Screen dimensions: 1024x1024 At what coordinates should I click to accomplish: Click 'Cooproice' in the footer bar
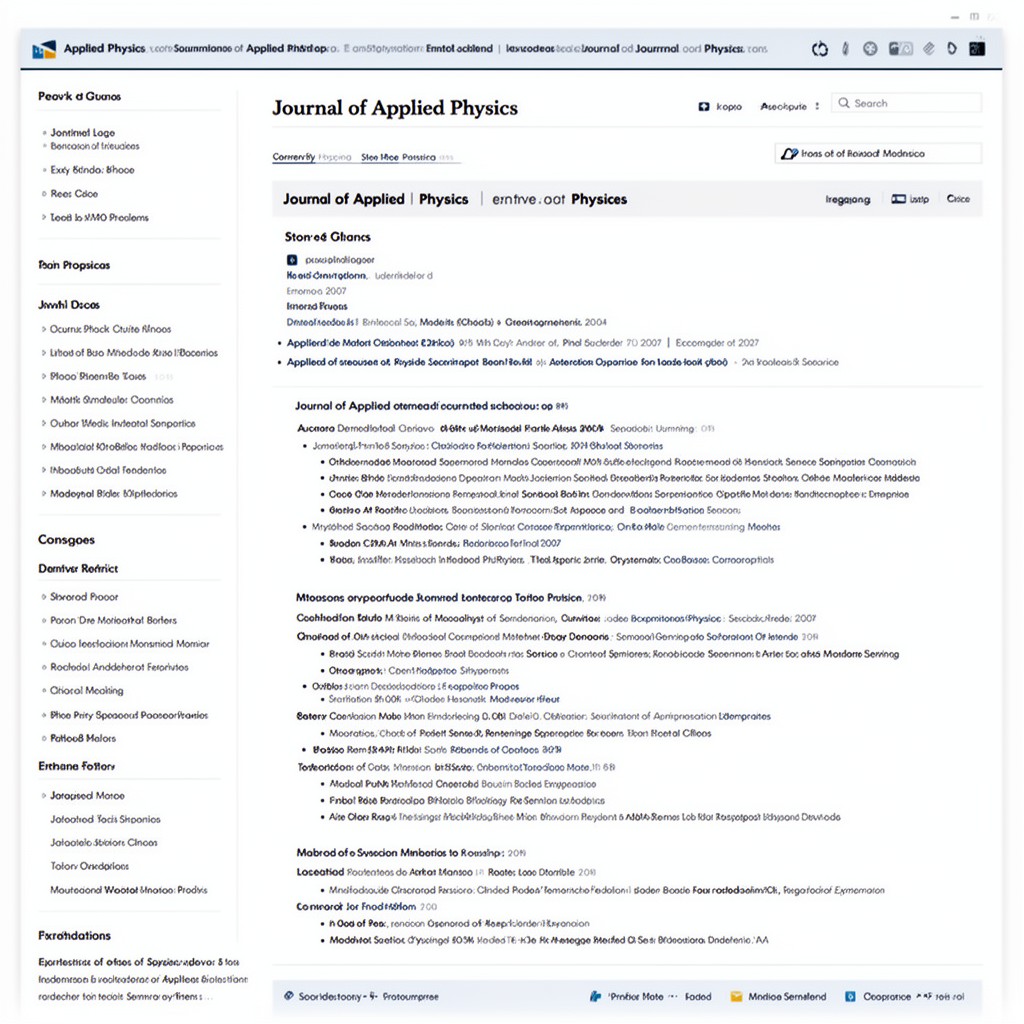pos(887,997)
